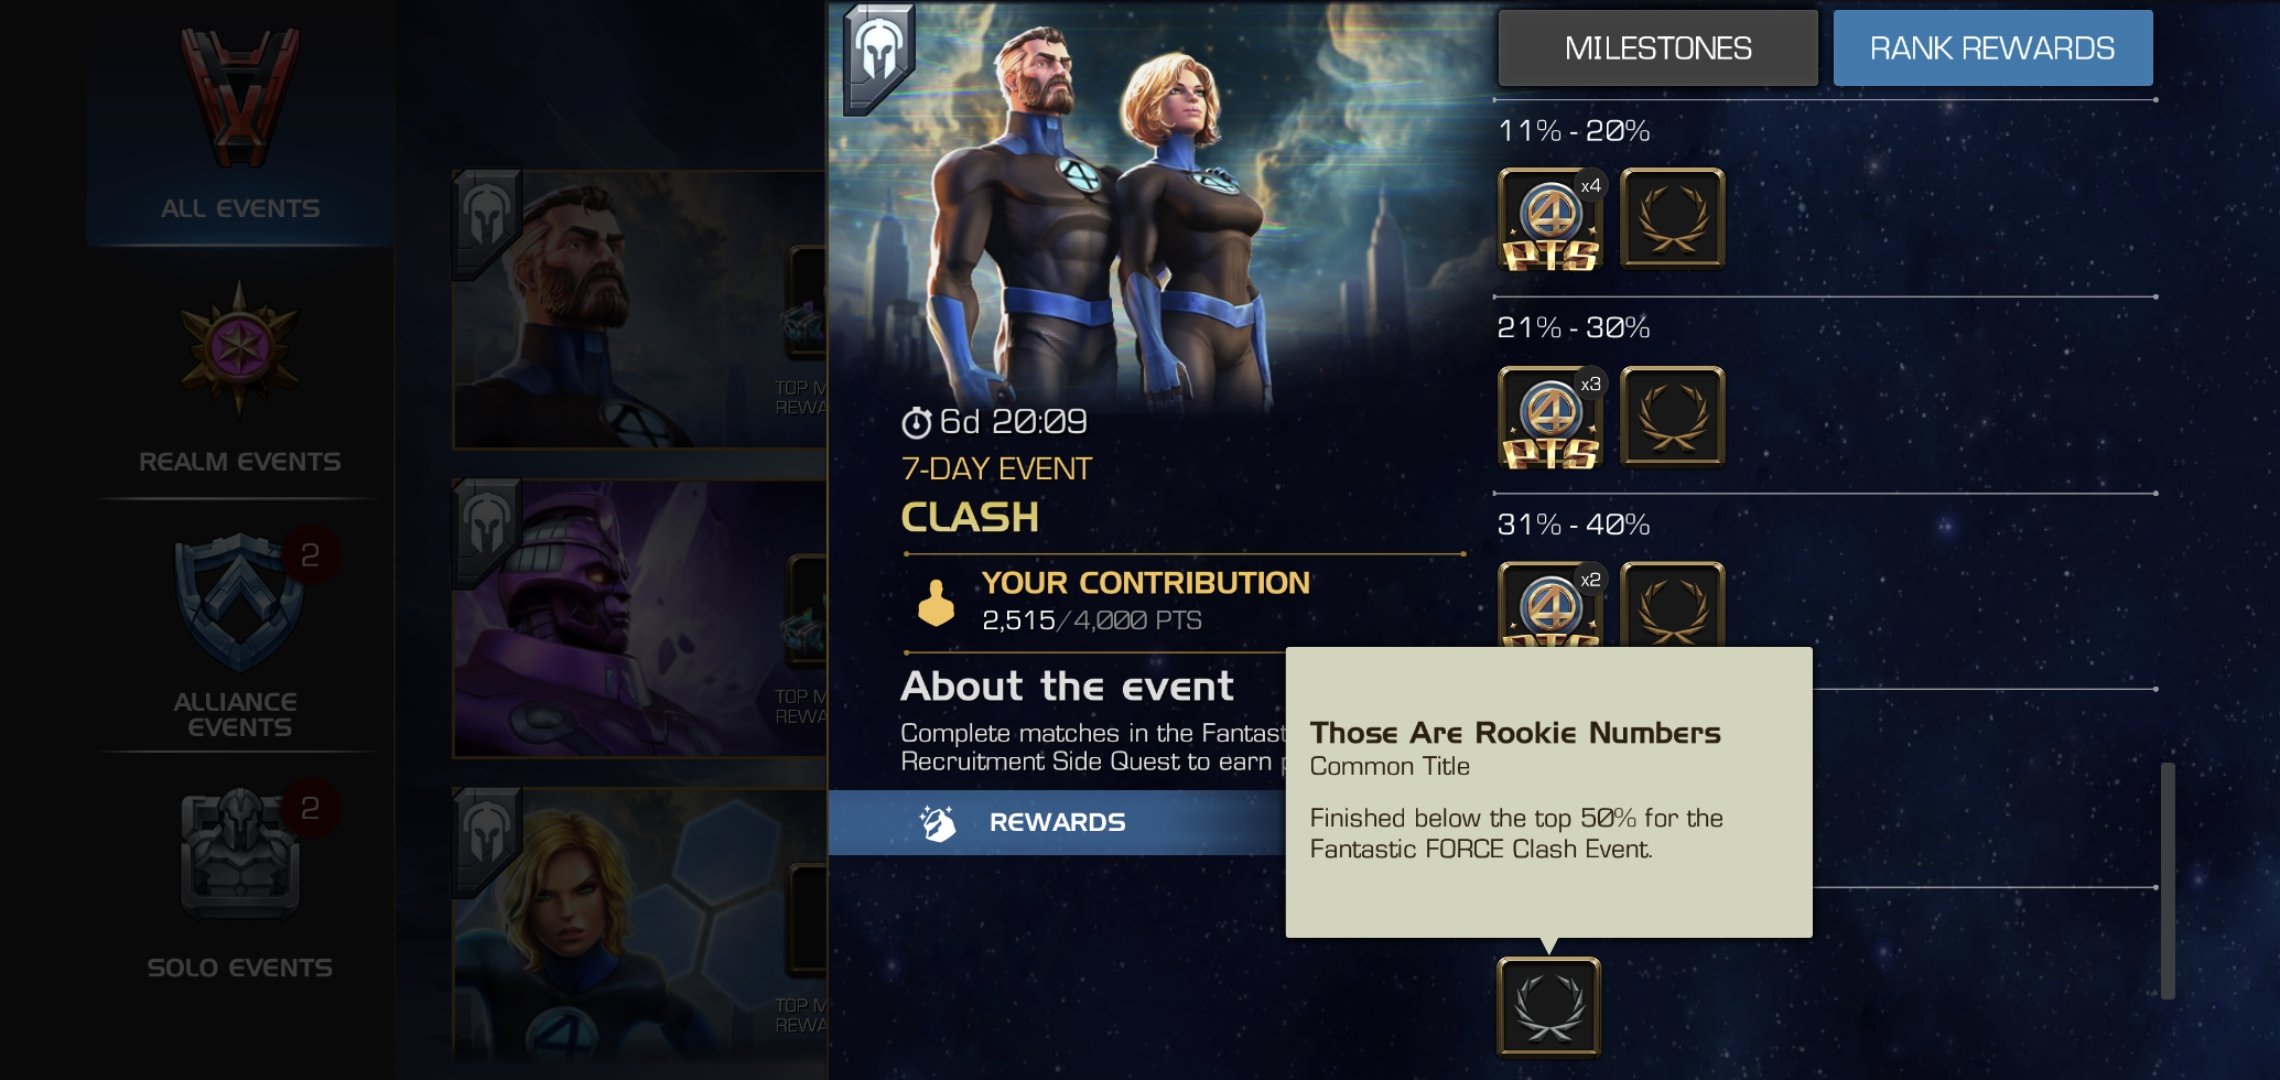Open Alliance Events shield icon
This screenshot has width=2280, height=1080.
pyautogui.click(x=239, y=603)
